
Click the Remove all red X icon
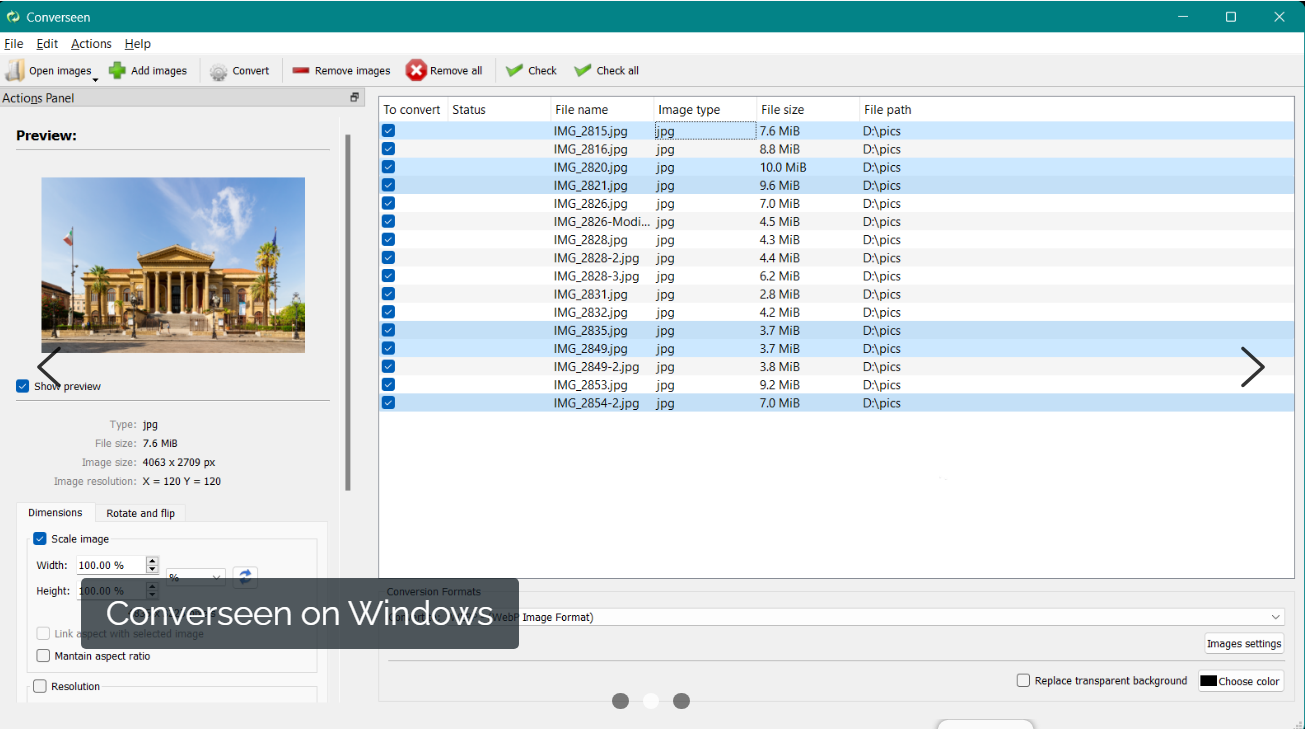(x=416, y=71)
